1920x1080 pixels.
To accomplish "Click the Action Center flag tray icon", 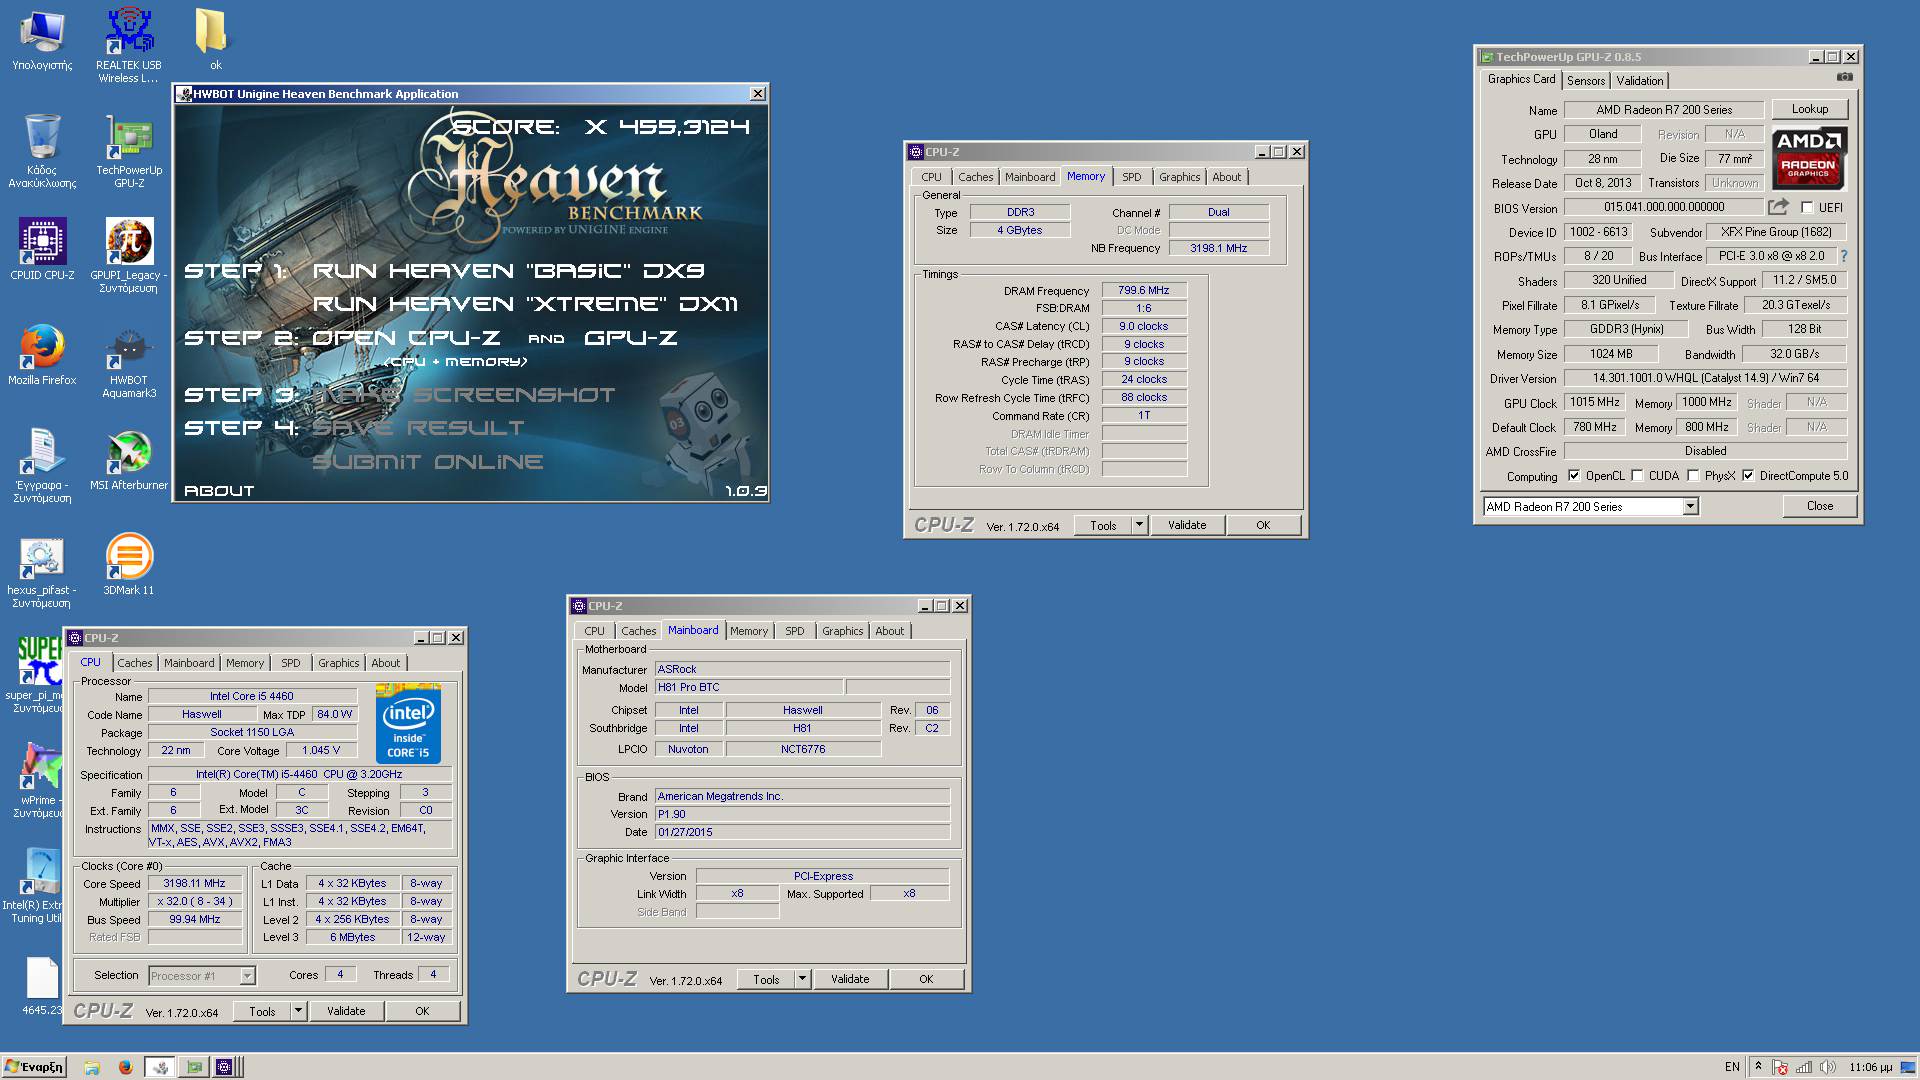I will coord(1781,1067).
